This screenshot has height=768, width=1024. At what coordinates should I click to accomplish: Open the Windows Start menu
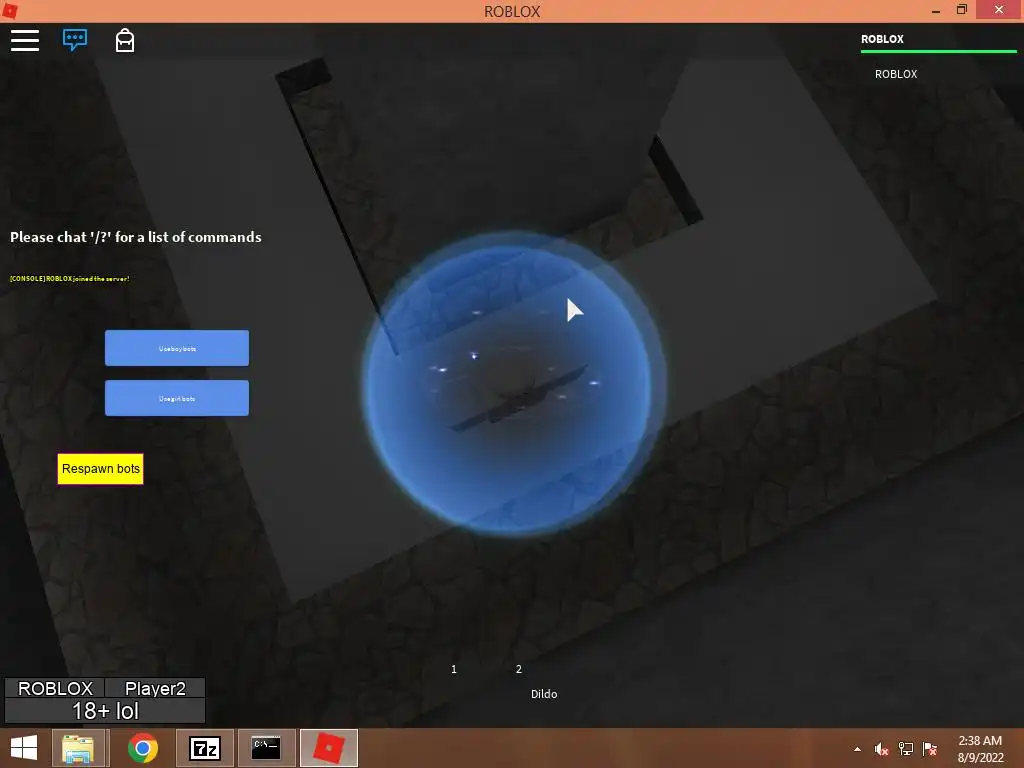click(24, 748)
